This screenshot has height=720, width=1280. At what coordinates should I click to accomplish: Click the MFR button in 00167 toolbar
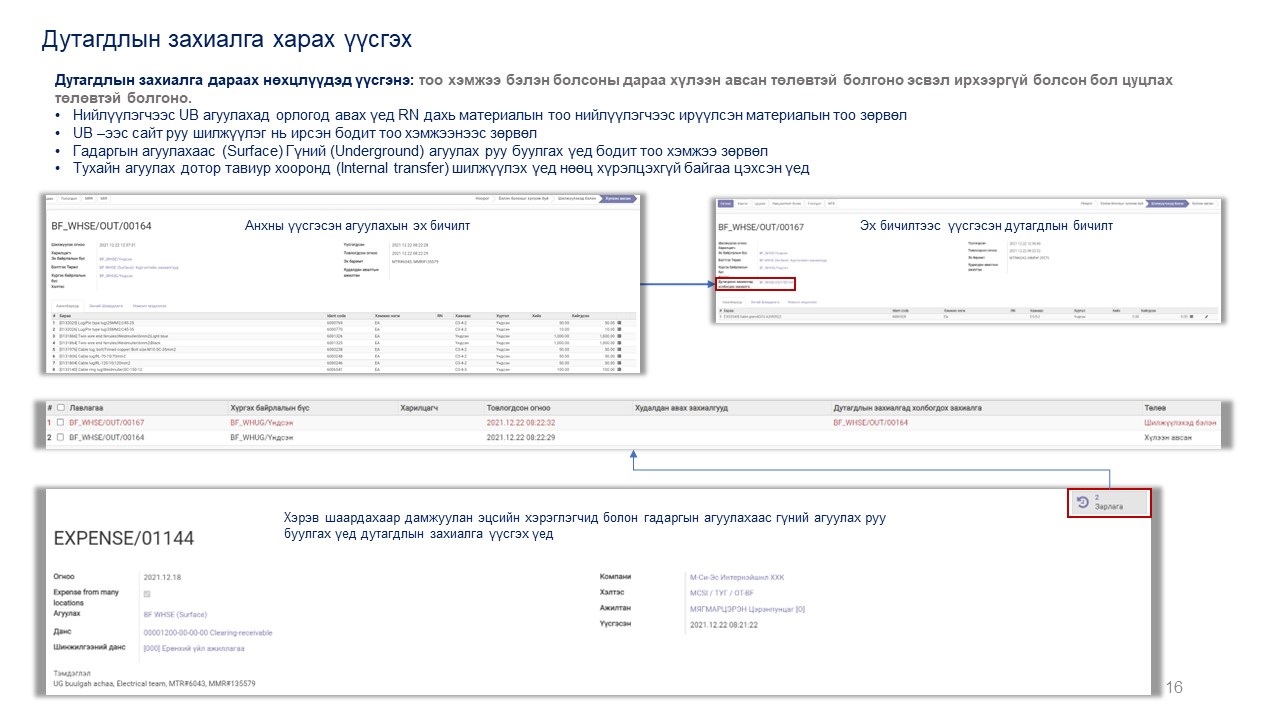click(x=831, y=203)
